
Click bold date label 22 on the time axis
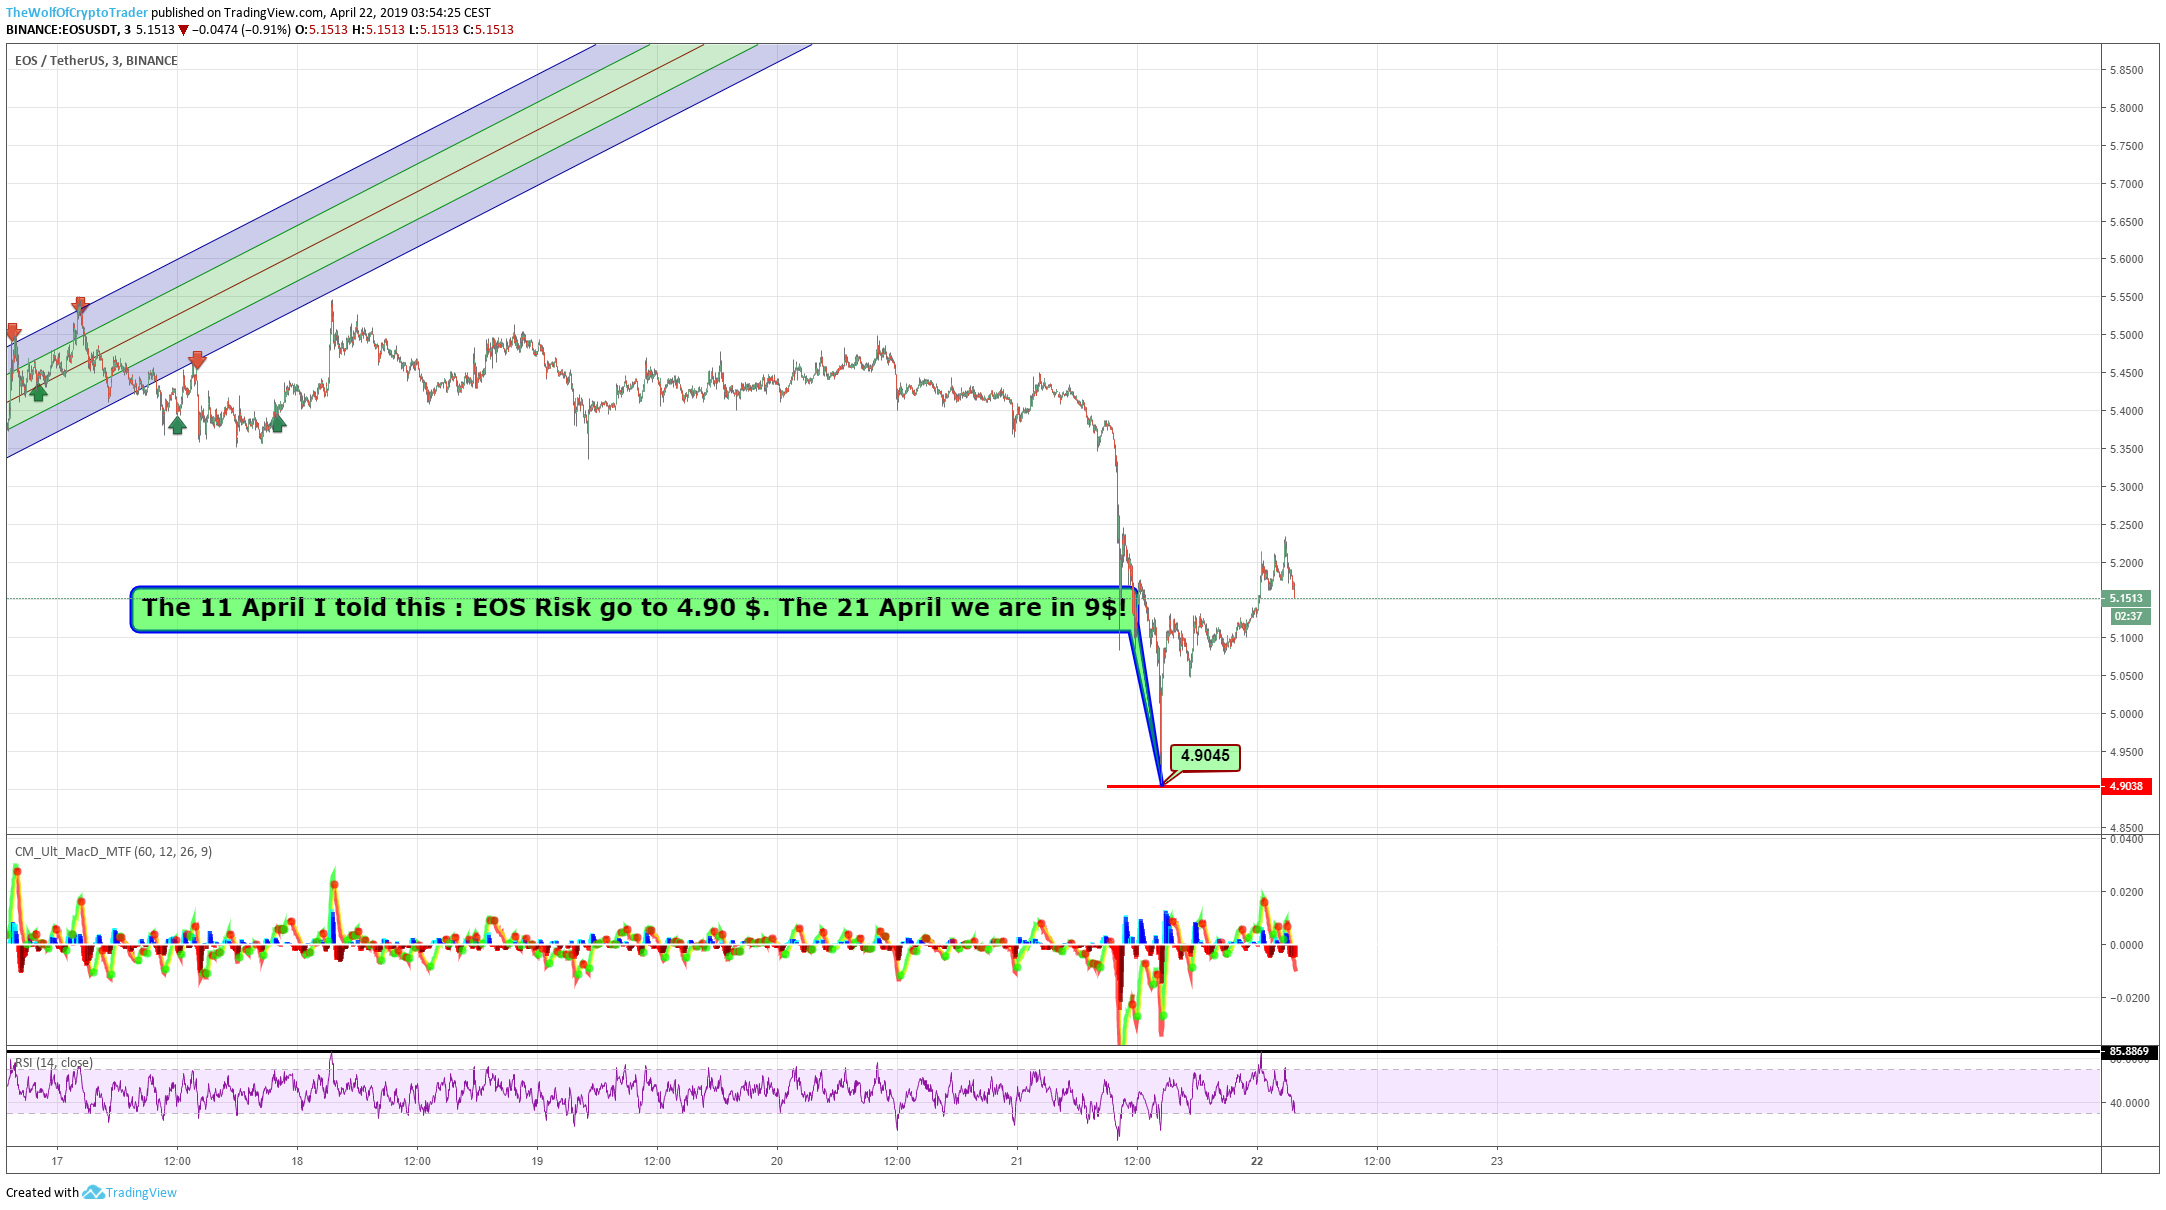pos(1257,1161)
